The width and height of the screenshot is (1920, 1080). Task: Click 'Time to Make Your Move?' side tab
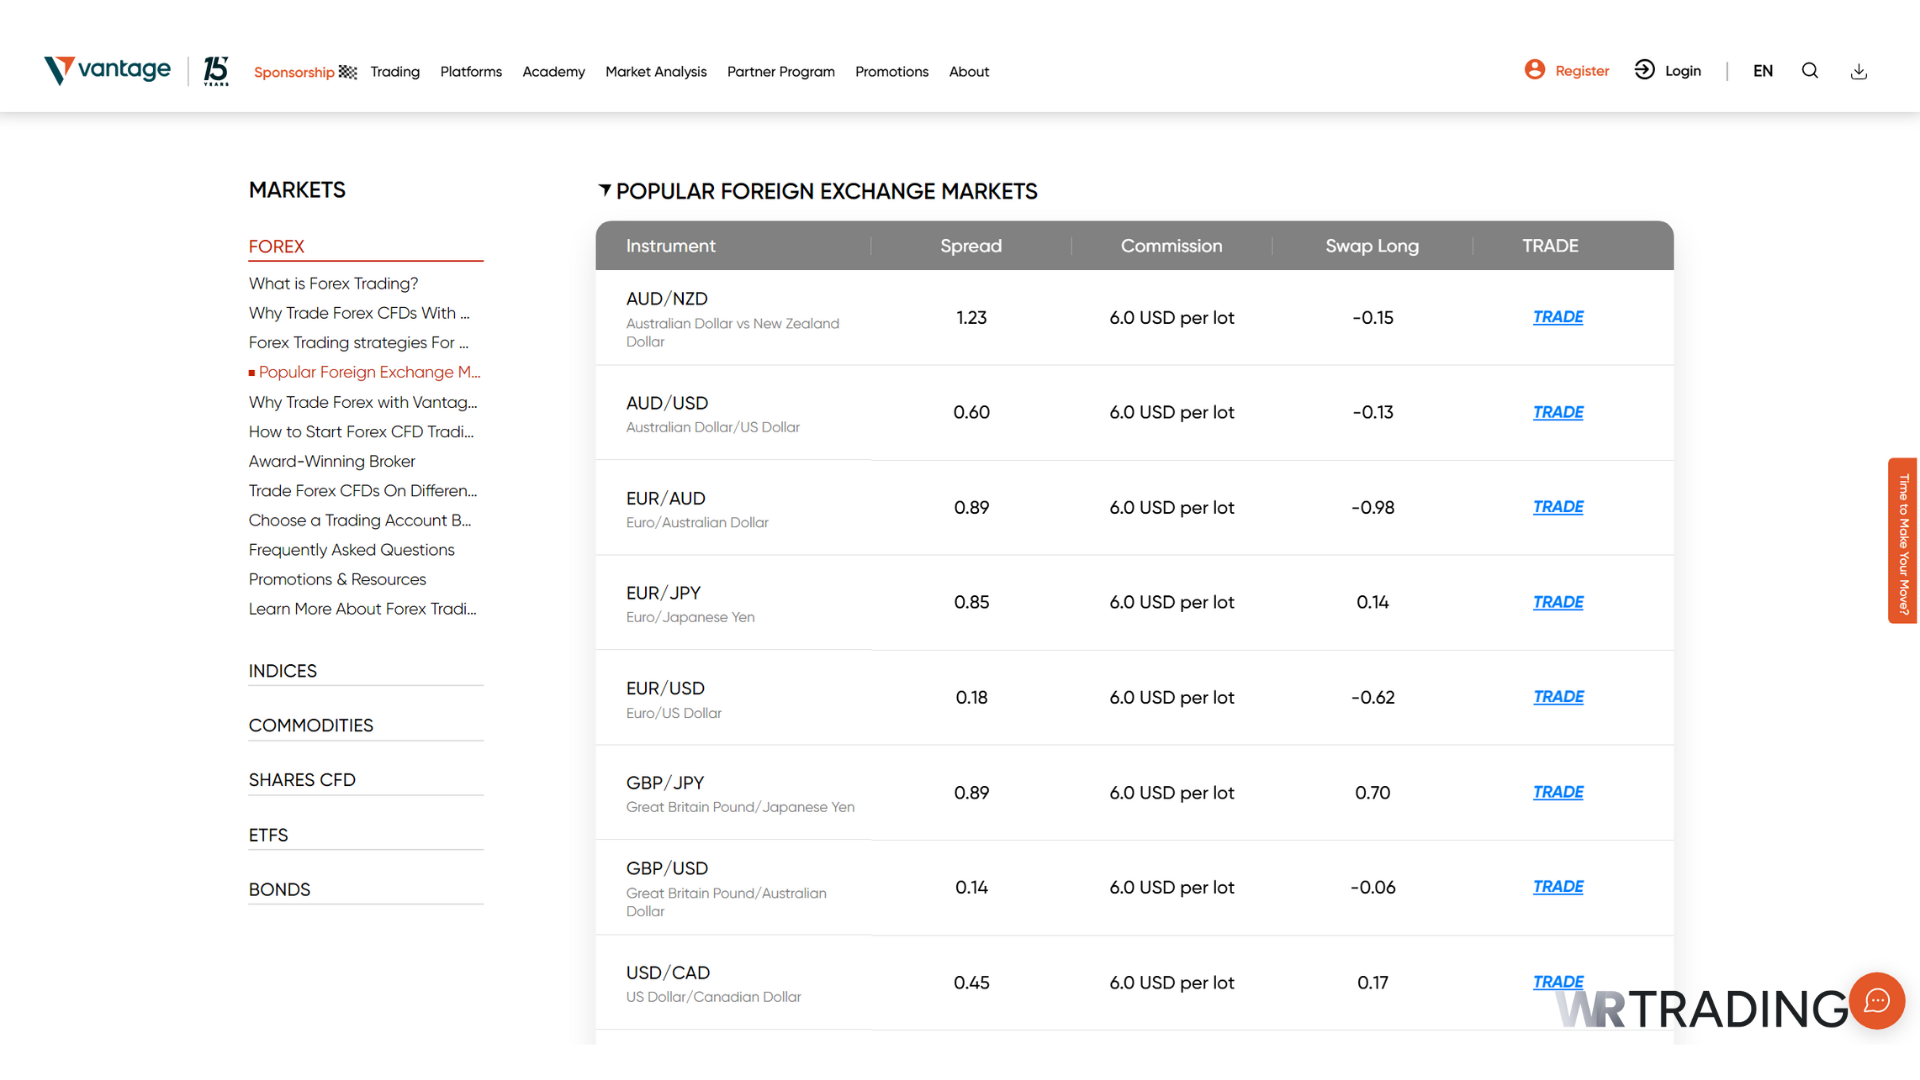pos(1903,541)
